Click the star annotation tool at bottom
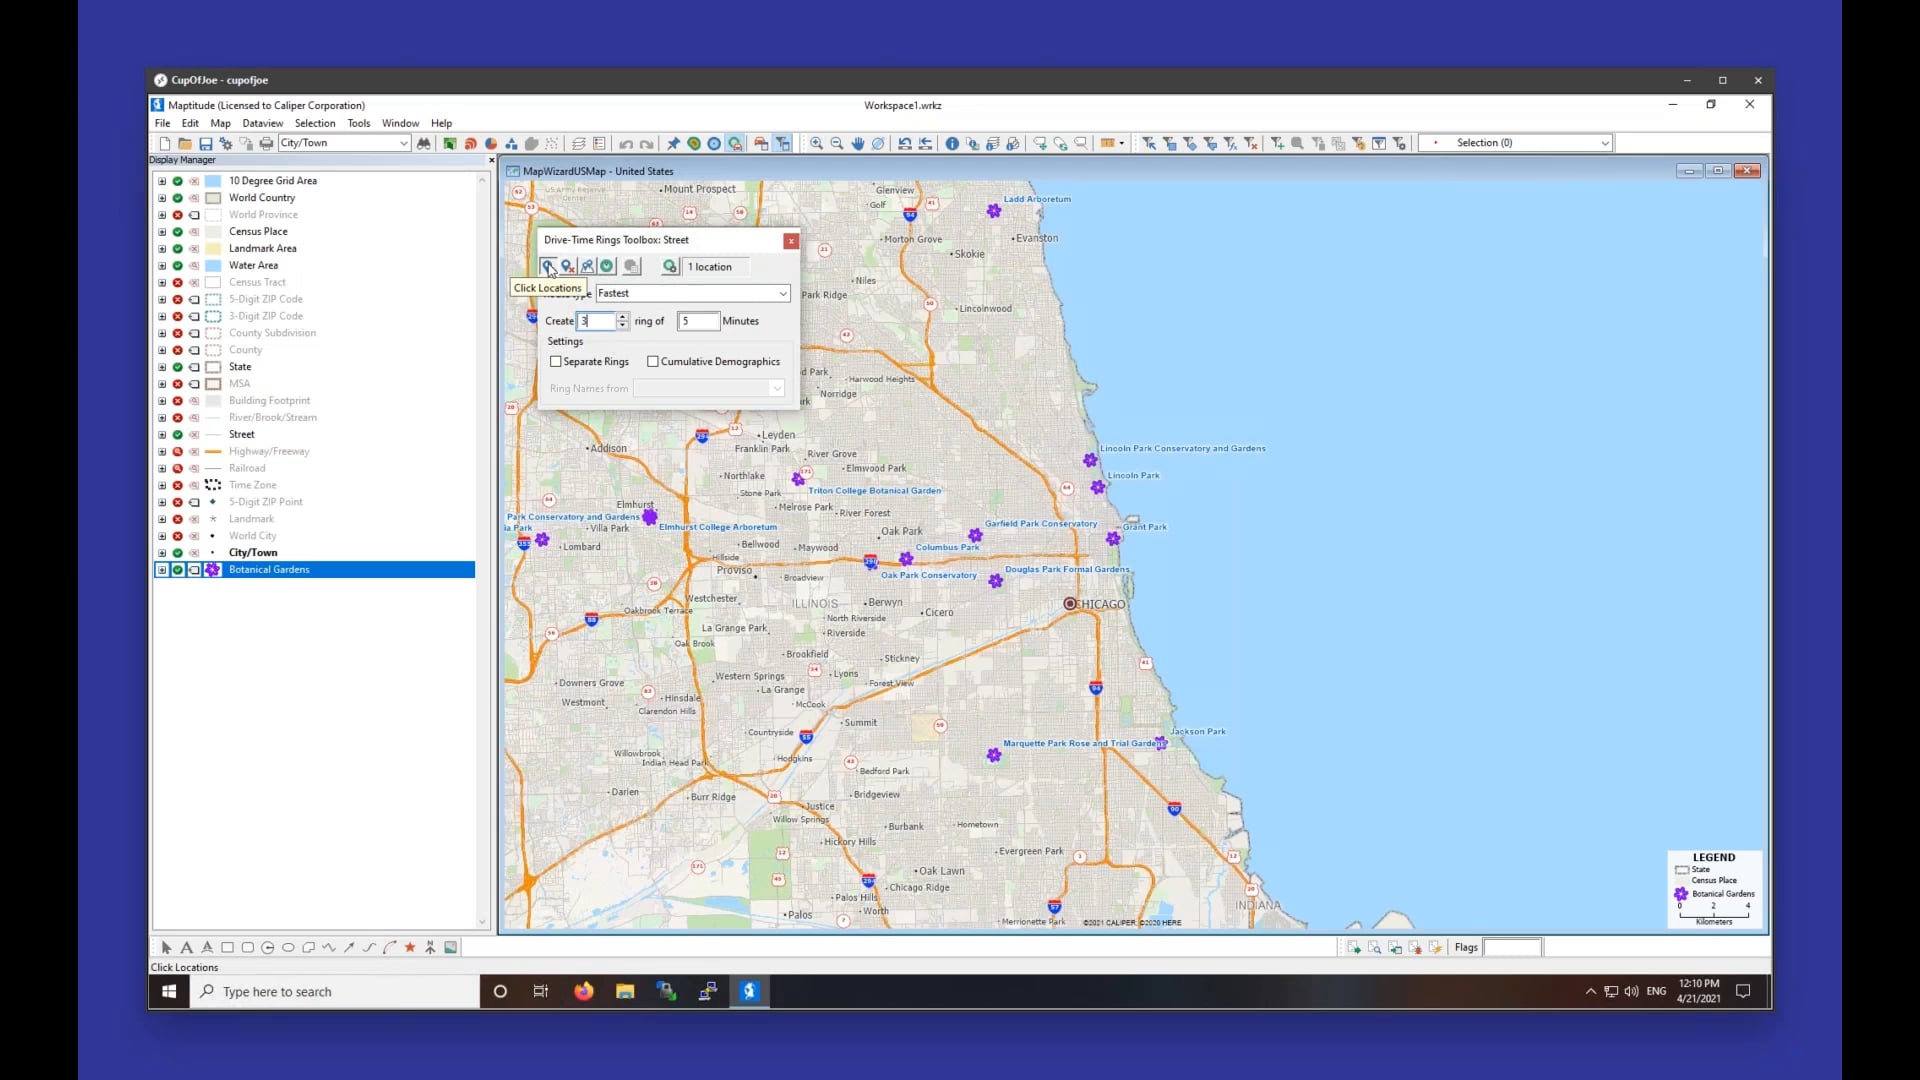1920x1080 pixels. point(409,947)
